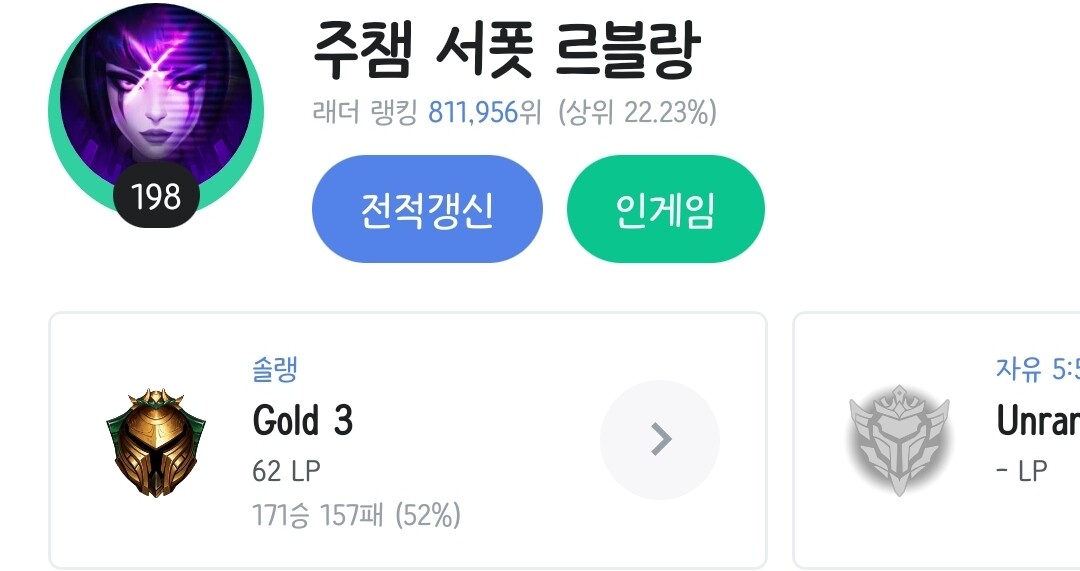Image resolution: width=1080 pixels, height=571 pixels.
Task: Select the summoner name 주챔 서폿 르블랑
Action: [x=507, y=50]
